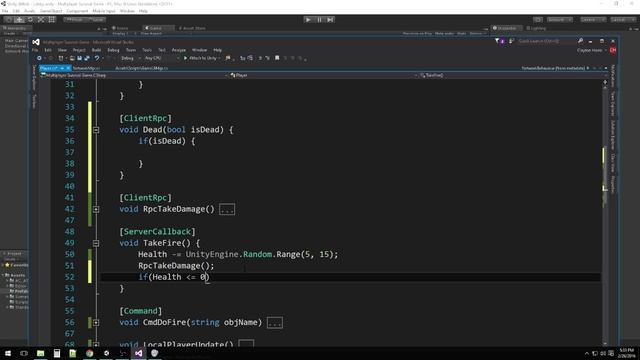The height and width of the screenshot is (360, 640).
Task: Select the Unity Move tool
Action: (x=19, y=20)
